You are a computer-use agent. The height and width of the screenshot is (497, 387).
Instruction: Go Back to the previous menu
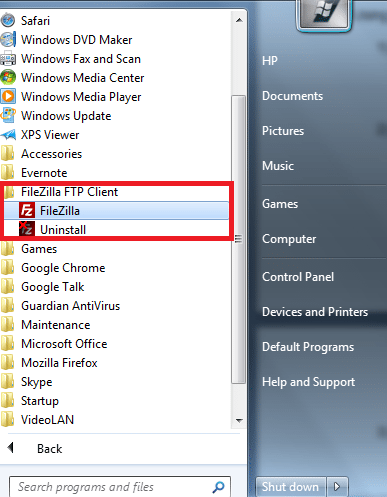point(49,449)
